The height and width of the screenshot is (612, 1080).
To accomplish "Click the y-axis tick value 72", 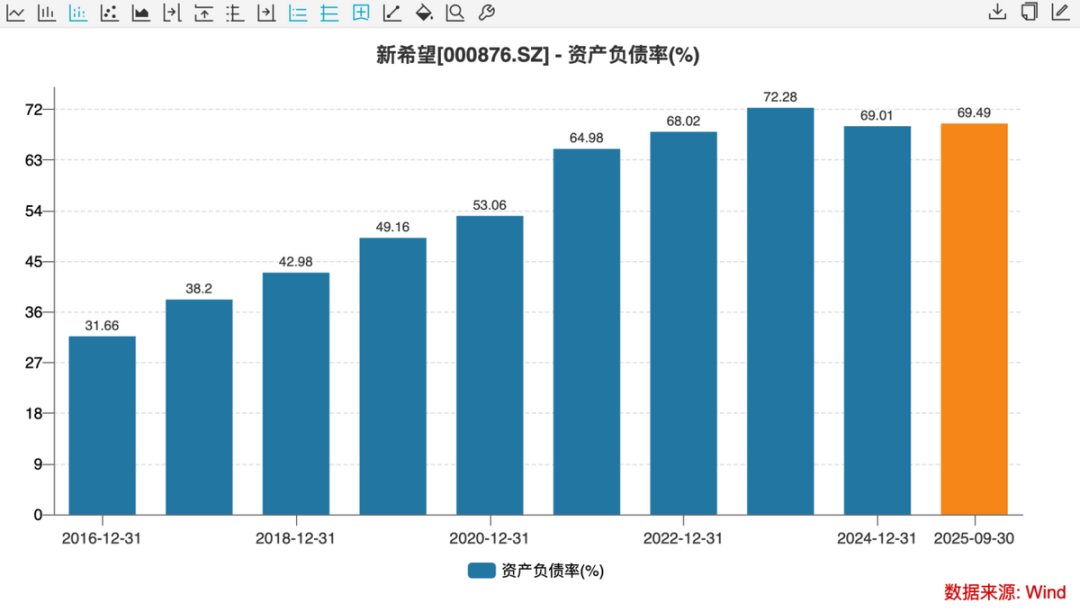I will click(34, 109).
